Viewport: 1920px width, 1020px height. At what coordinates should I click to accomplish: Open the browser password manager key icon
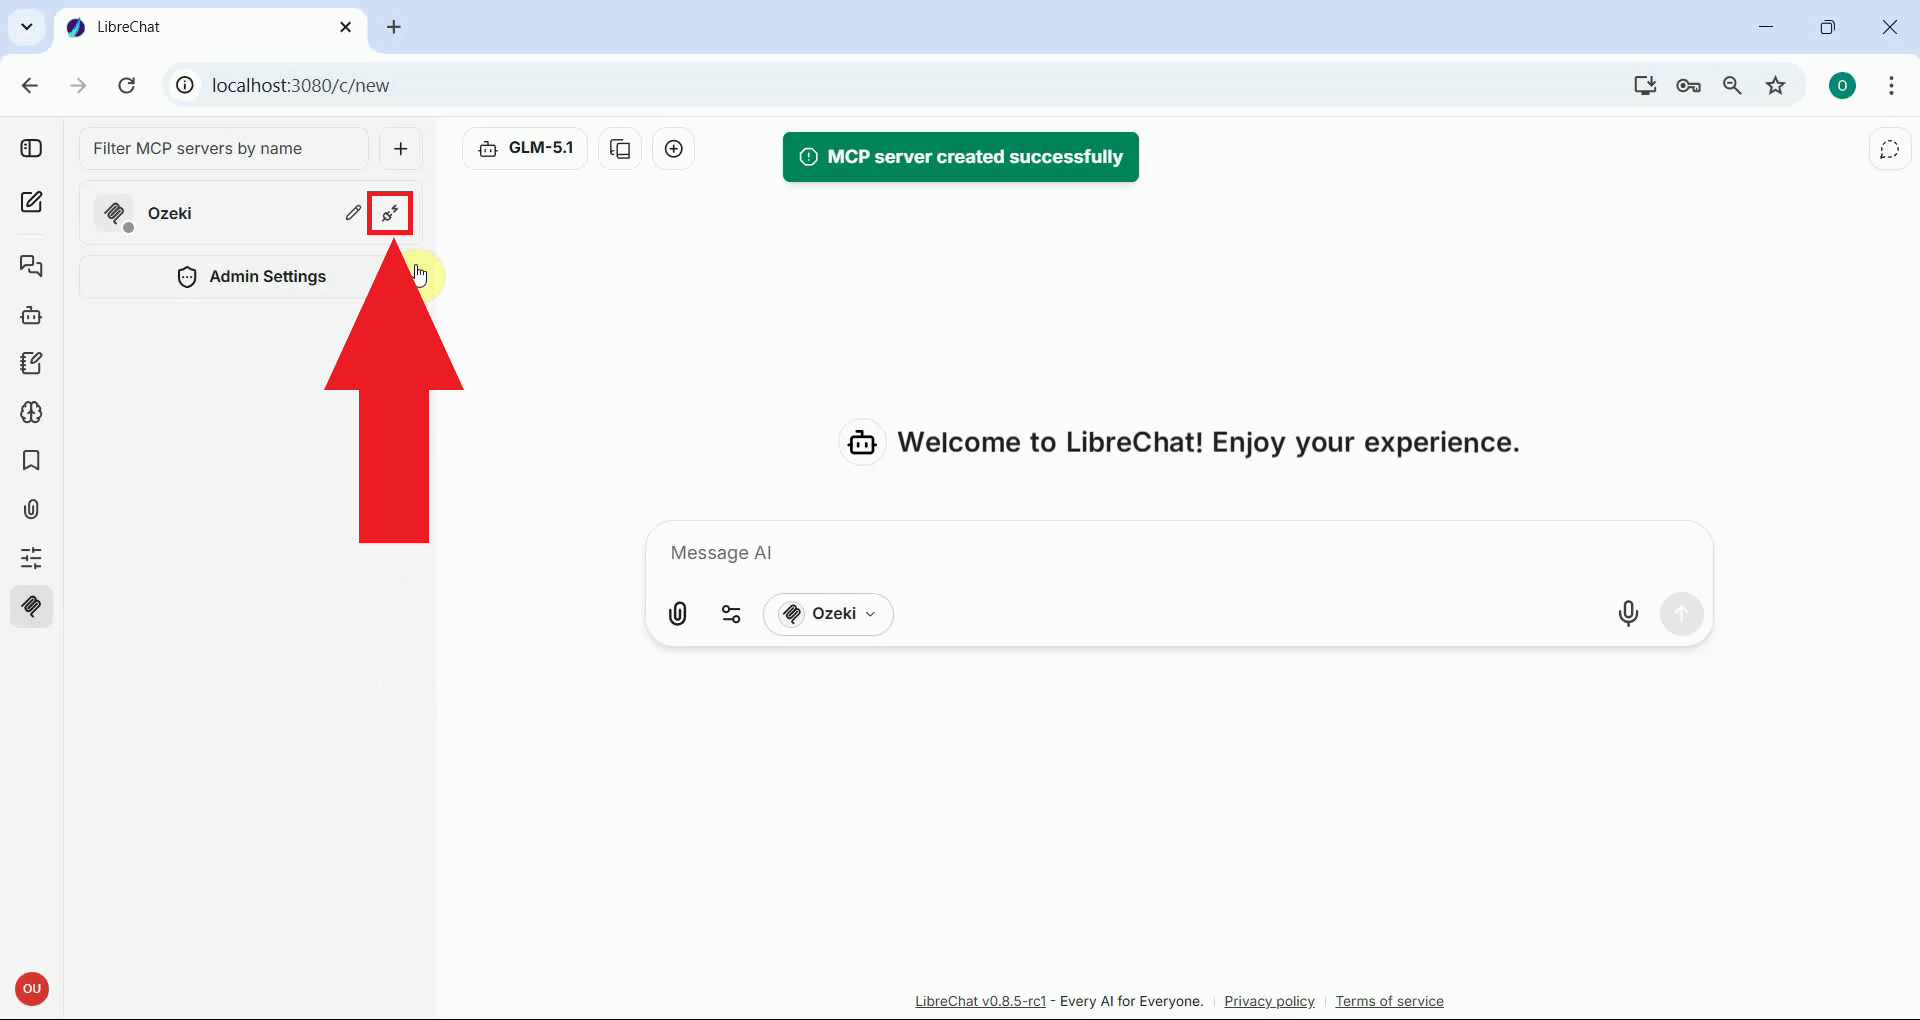pyautogui.click(x=1689, y=86)
